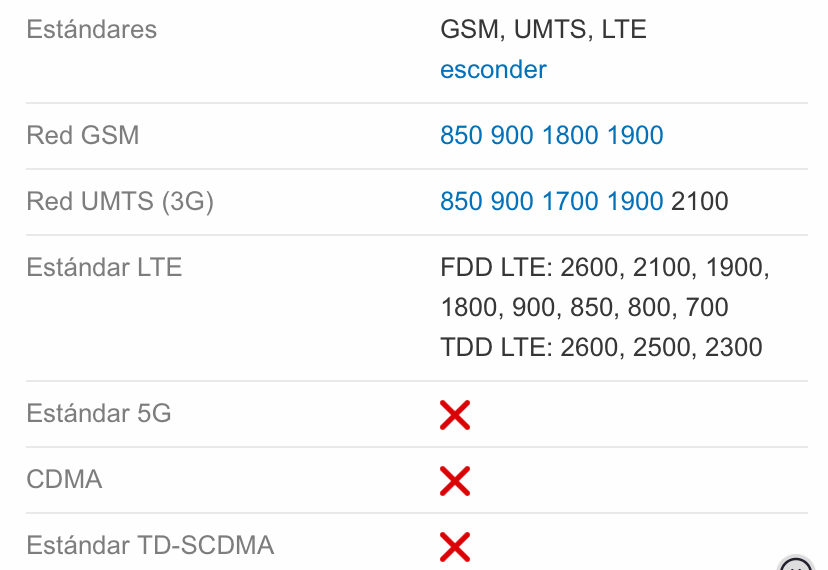Click the unlinked UMTS 2100 value
This screenshot has width=828, height=570.
[x=700, y=202]
